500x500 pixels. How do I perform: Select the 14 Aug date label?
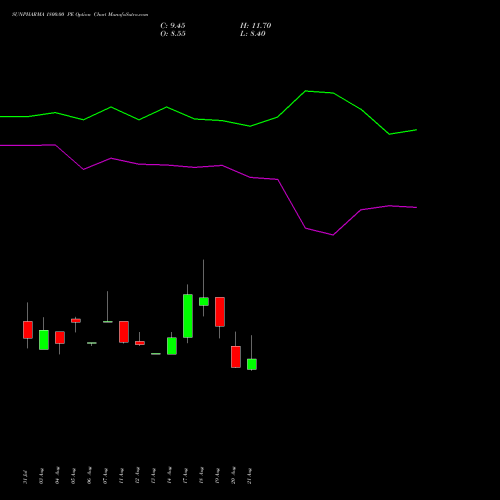pyautogui.click(x=169, y=476)
